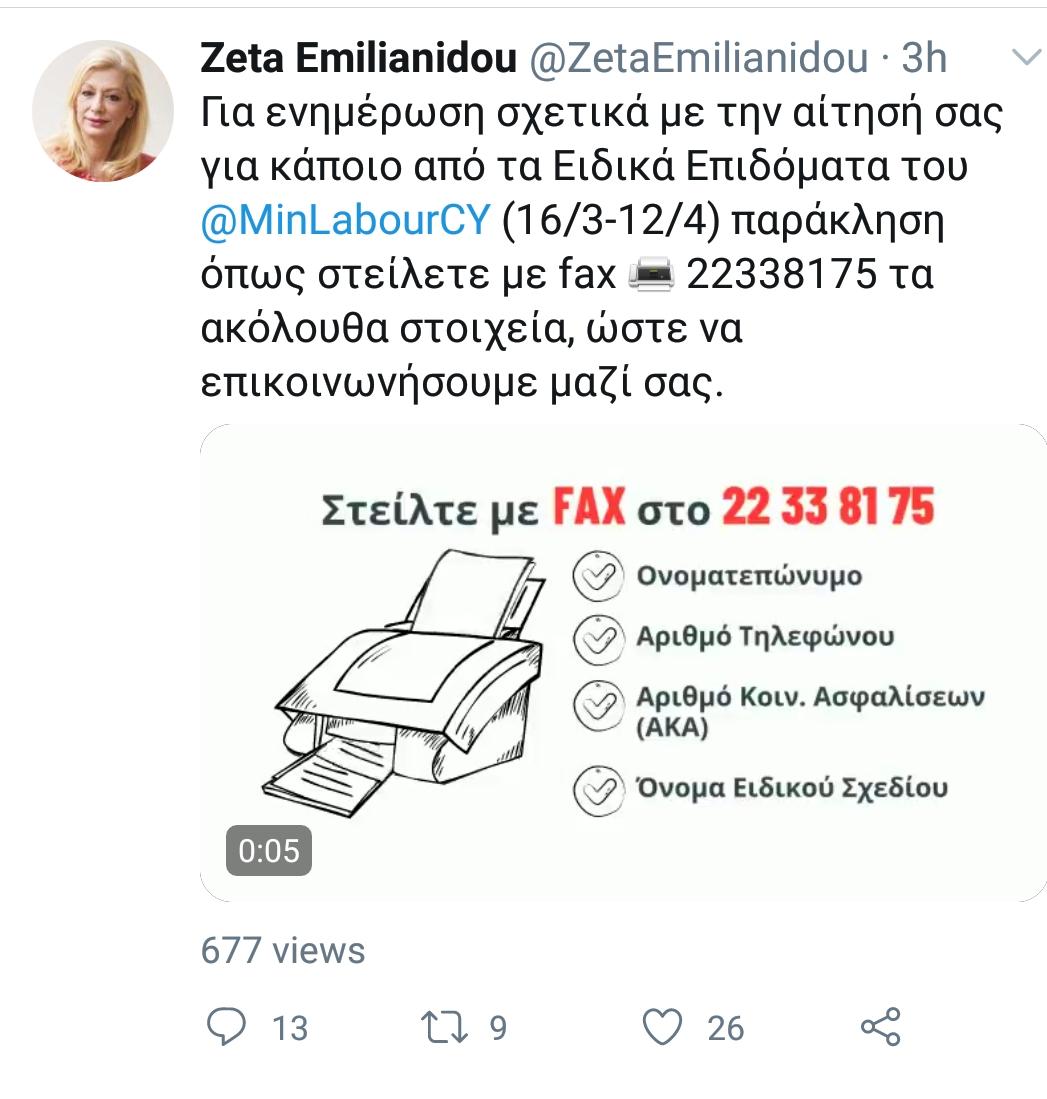Open Zeta Emilianidou's profile picture

pos(103,111)
